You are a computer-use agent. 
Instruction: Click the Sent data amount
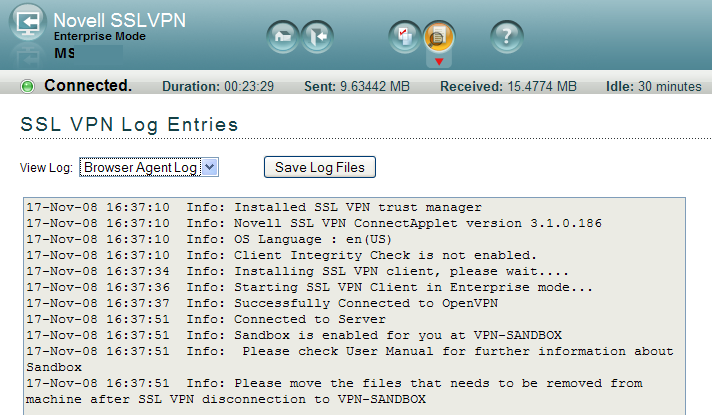tap(372, 87)
